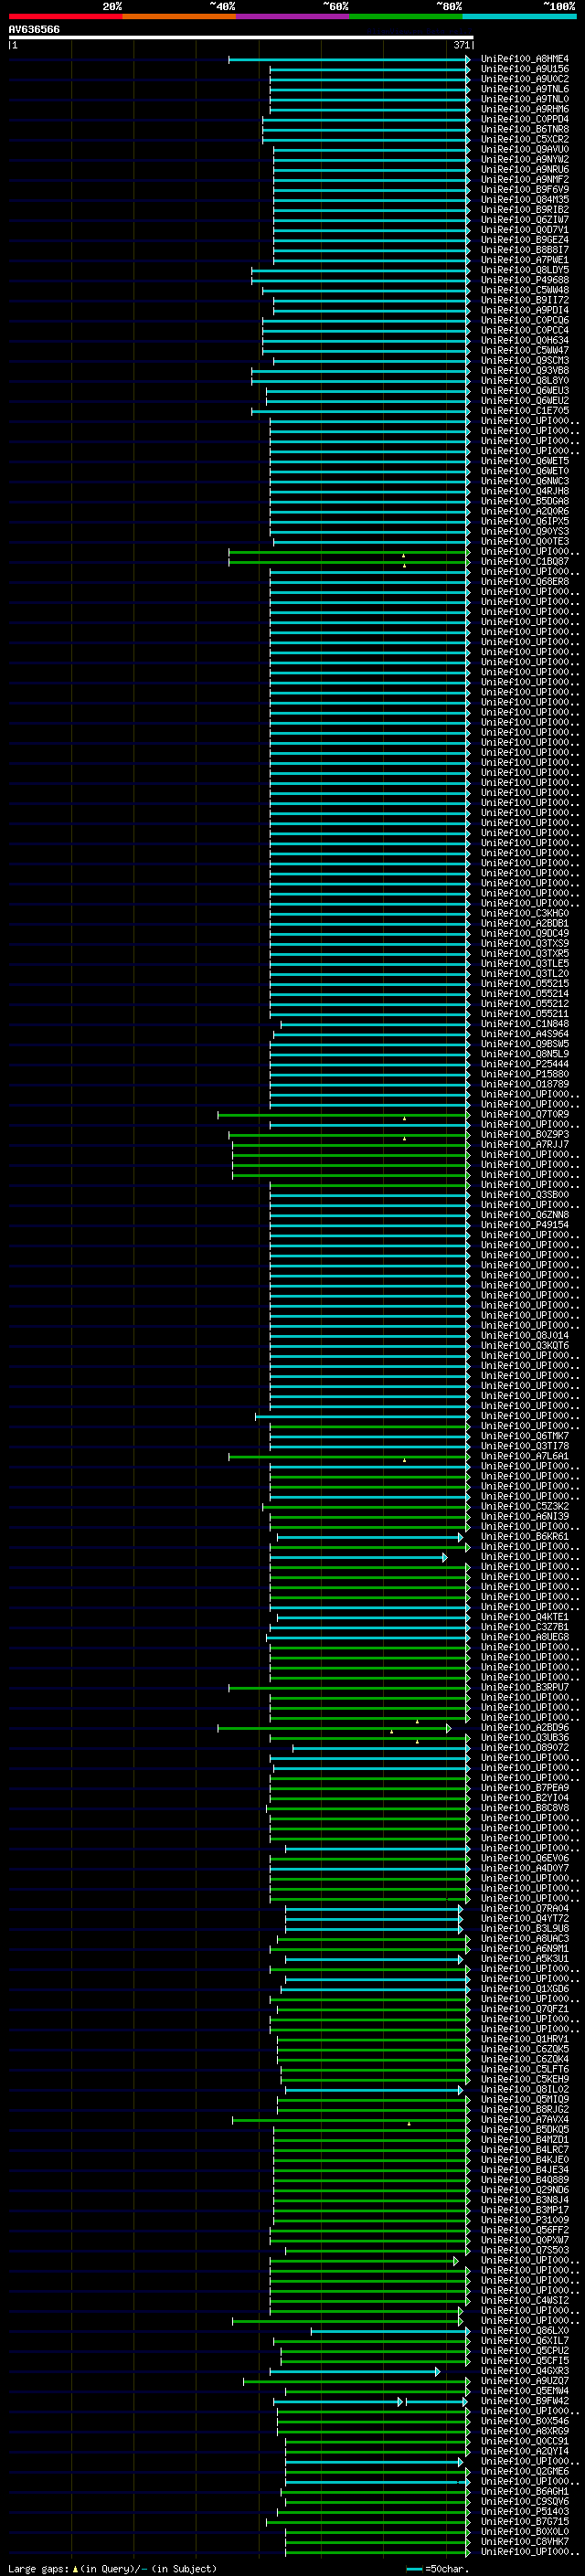Screen dimensions: 585x2576
Task: Open hit UniRef100_P49154
Action: tap(525, 1225)
